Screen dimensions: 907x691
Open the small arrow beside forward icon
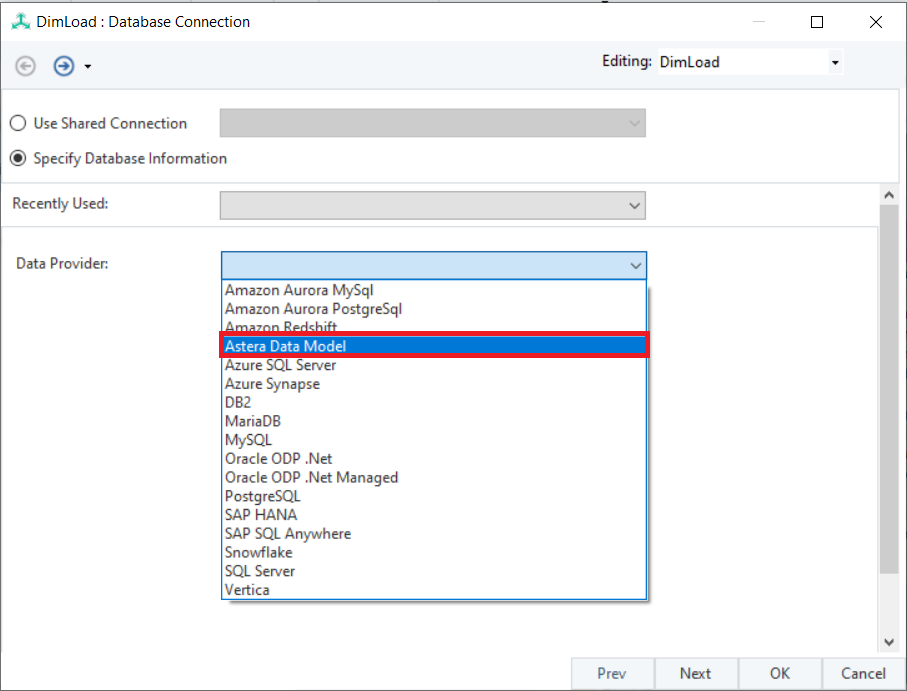88,67
